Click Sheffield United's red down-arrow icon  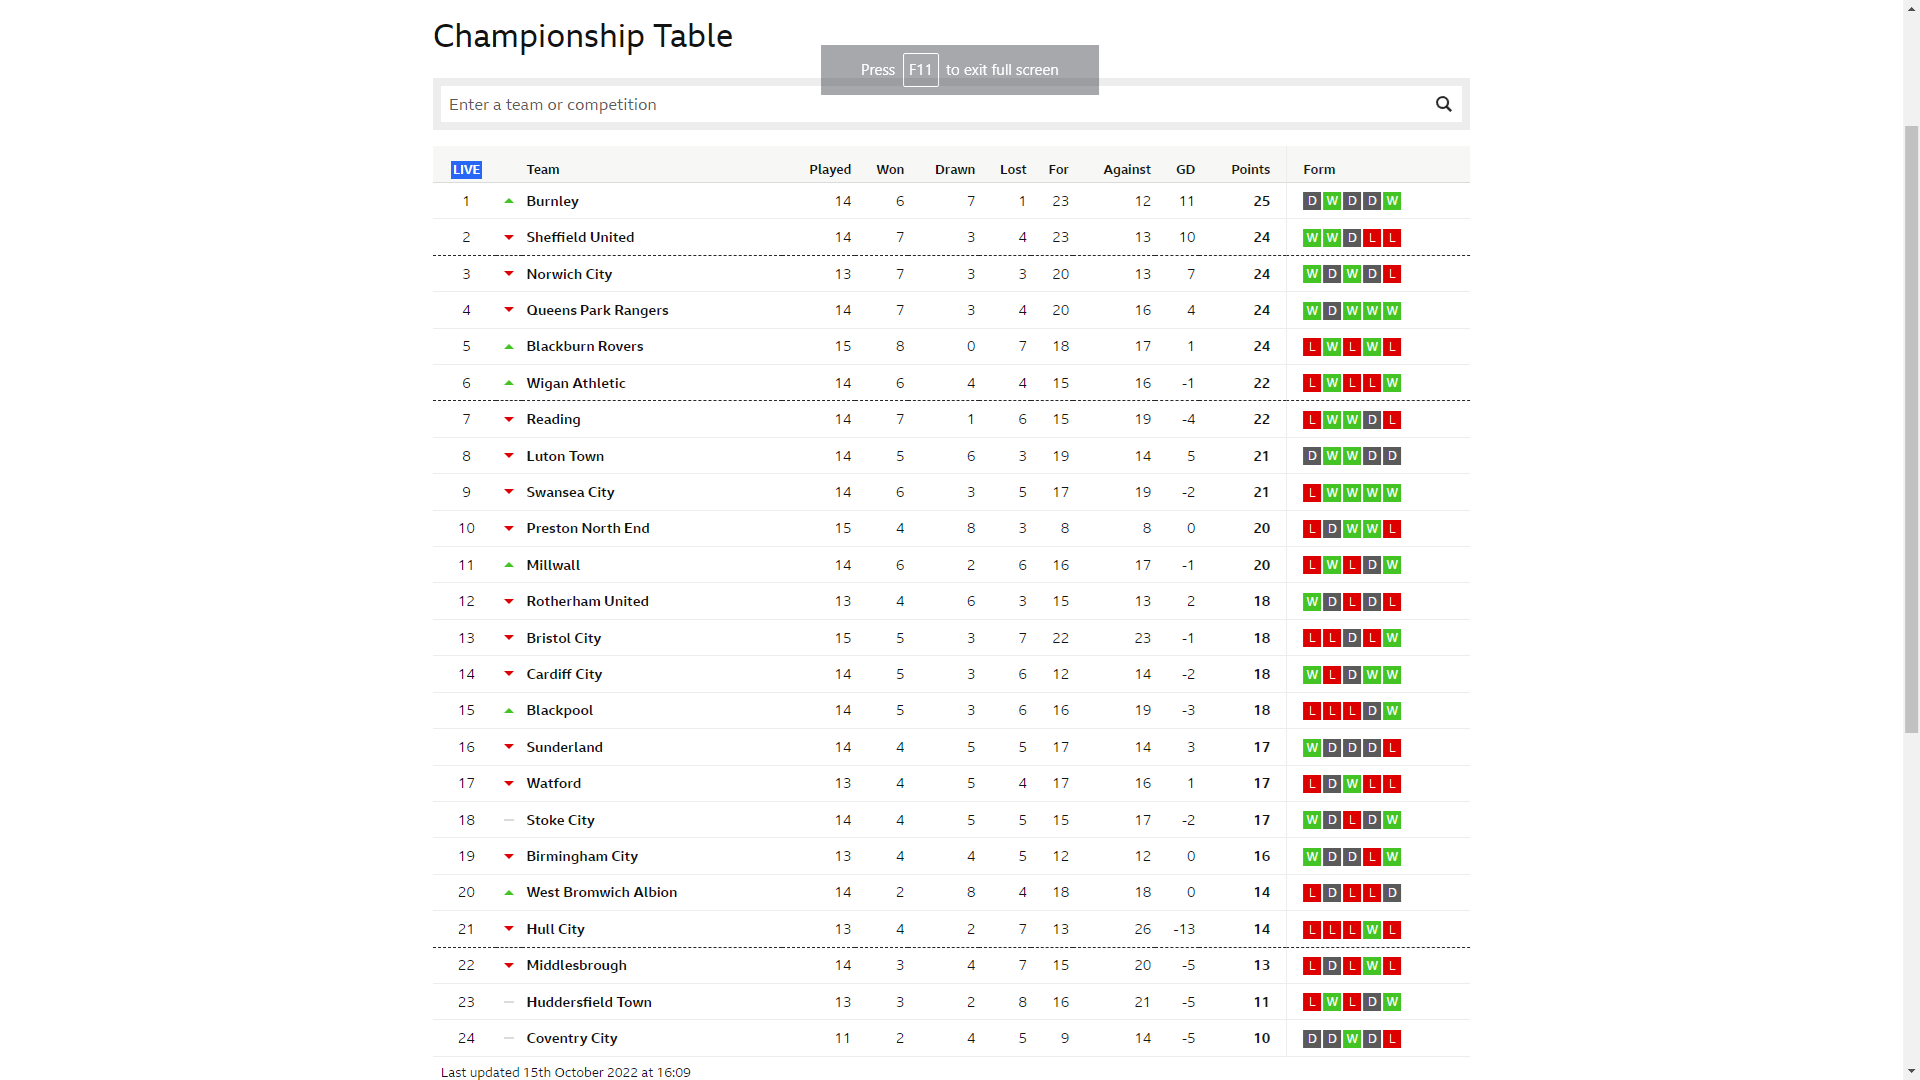click(x=509, y=238)
